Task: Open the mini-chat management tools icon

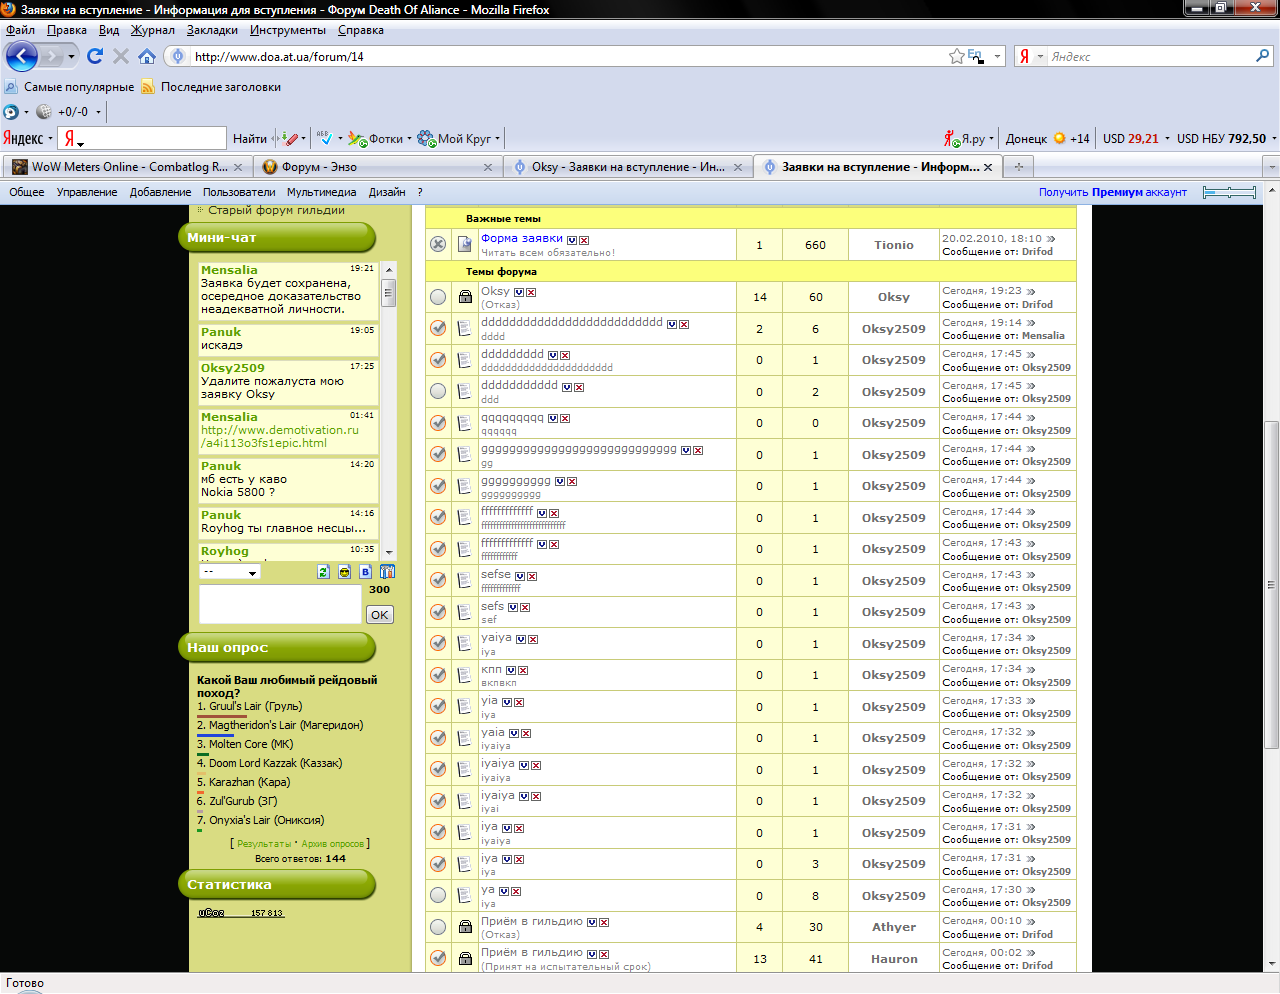Action: tap(387, 572)
